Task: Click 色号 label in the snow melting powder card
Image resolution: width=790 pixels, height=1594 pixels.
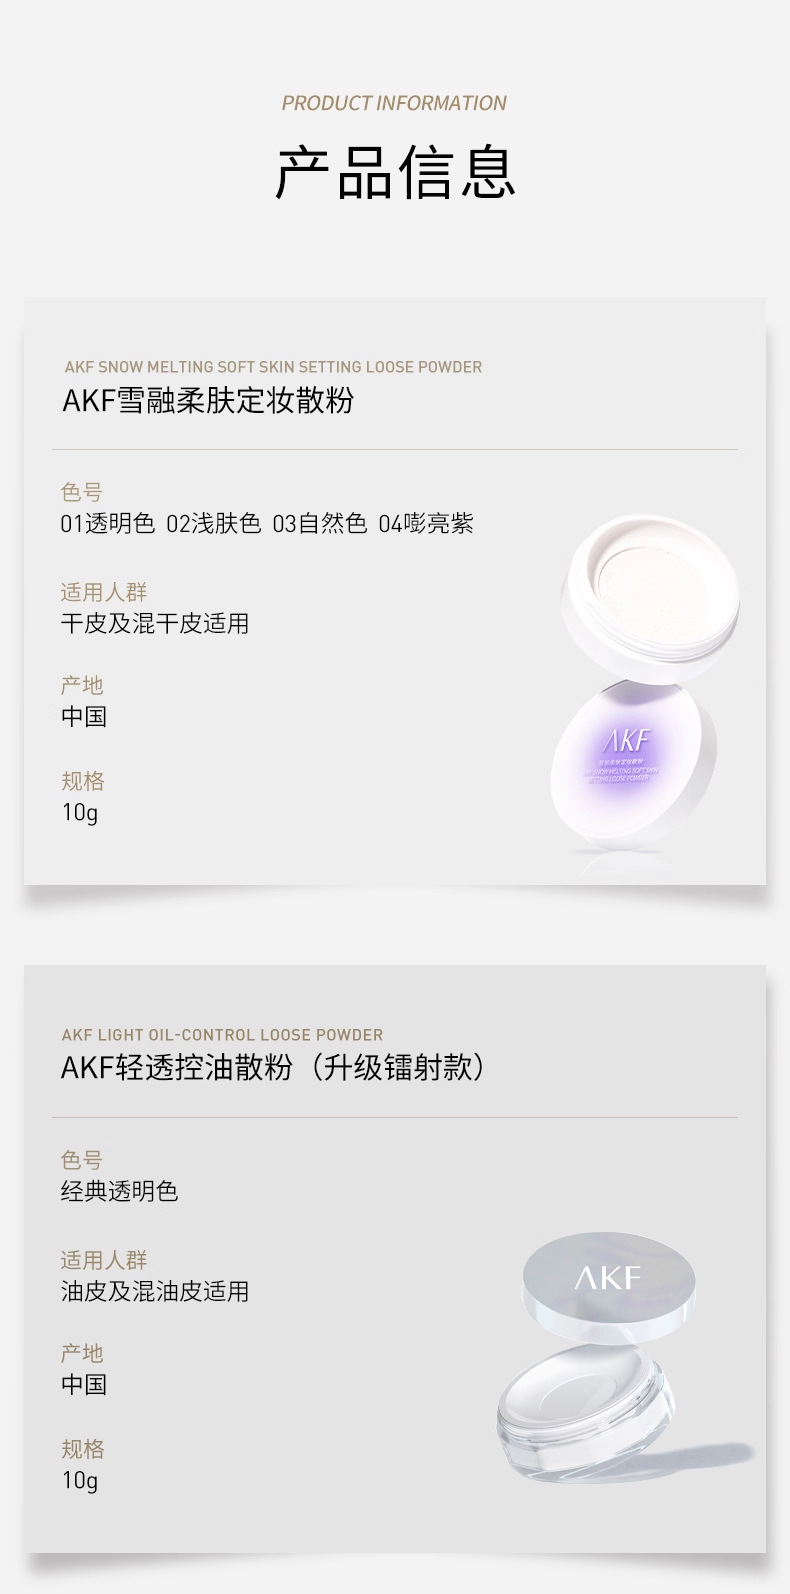Action: (x=82, y=492)
